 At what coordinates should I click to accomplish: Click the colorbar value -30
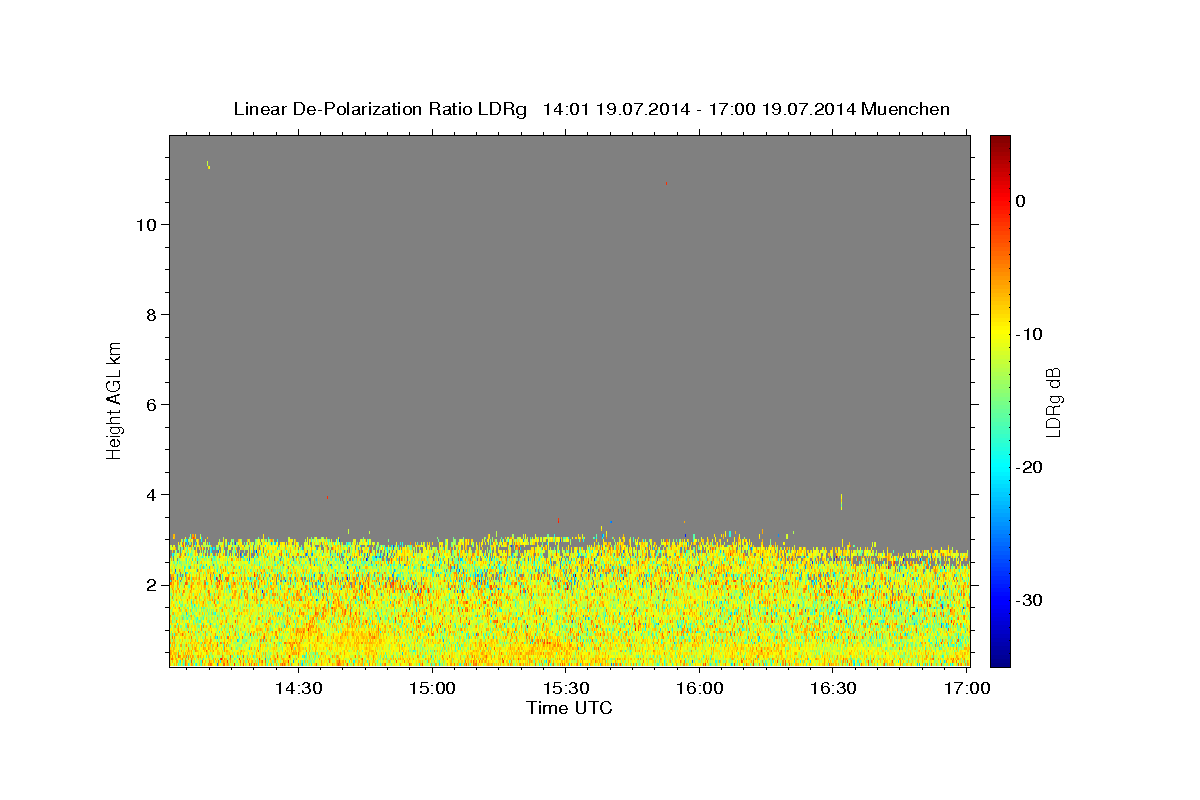(x=1029, y=600)
